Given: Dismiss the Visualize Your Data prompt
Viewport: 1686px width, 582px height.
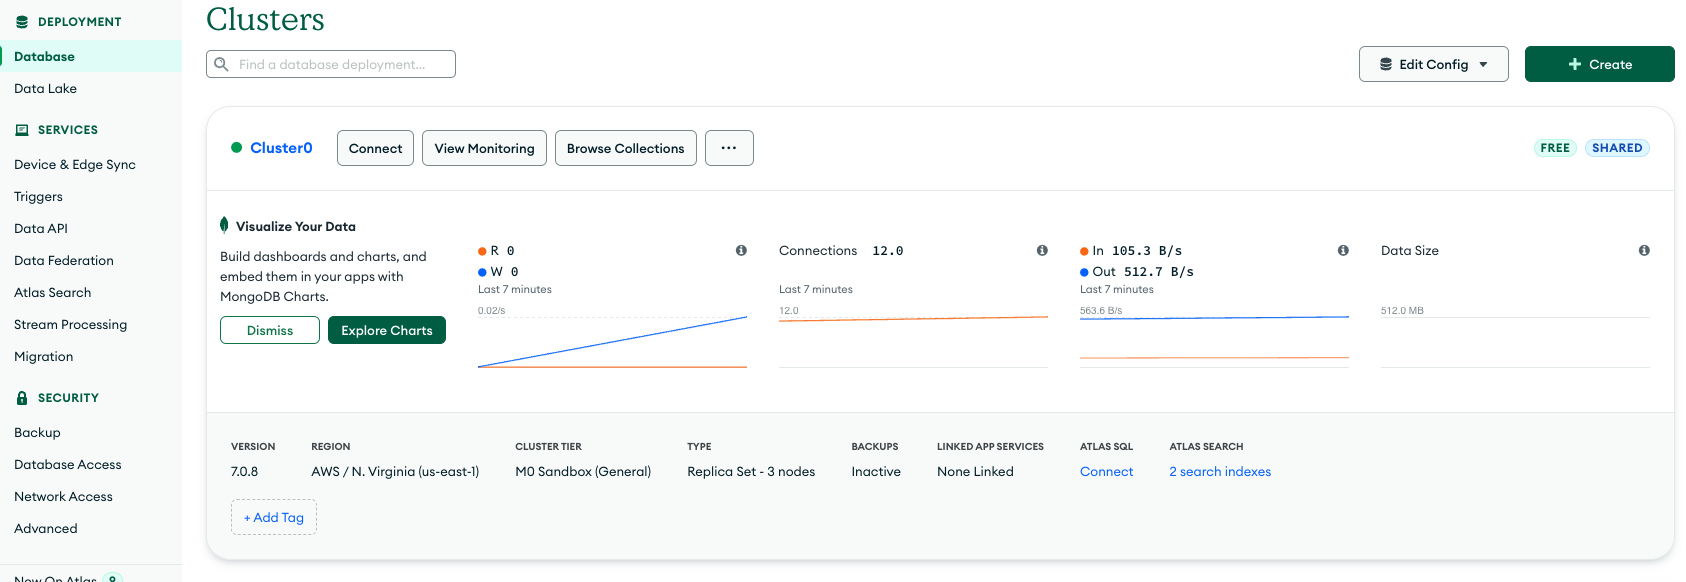Looking at the screenshot, I should pyautogui.click(x=270, y=330).
